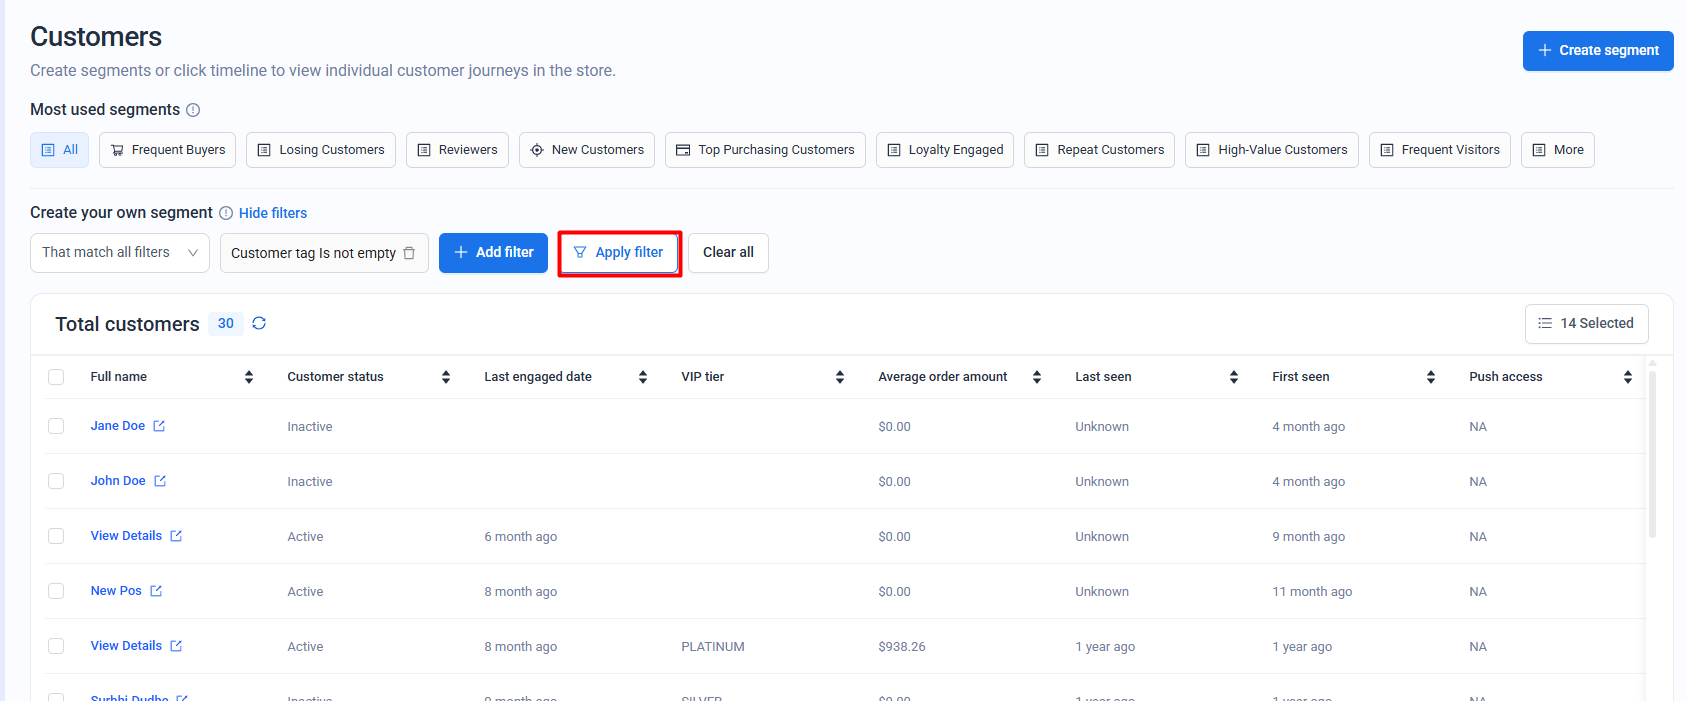Click the info icon next to Most used segments

193,110
